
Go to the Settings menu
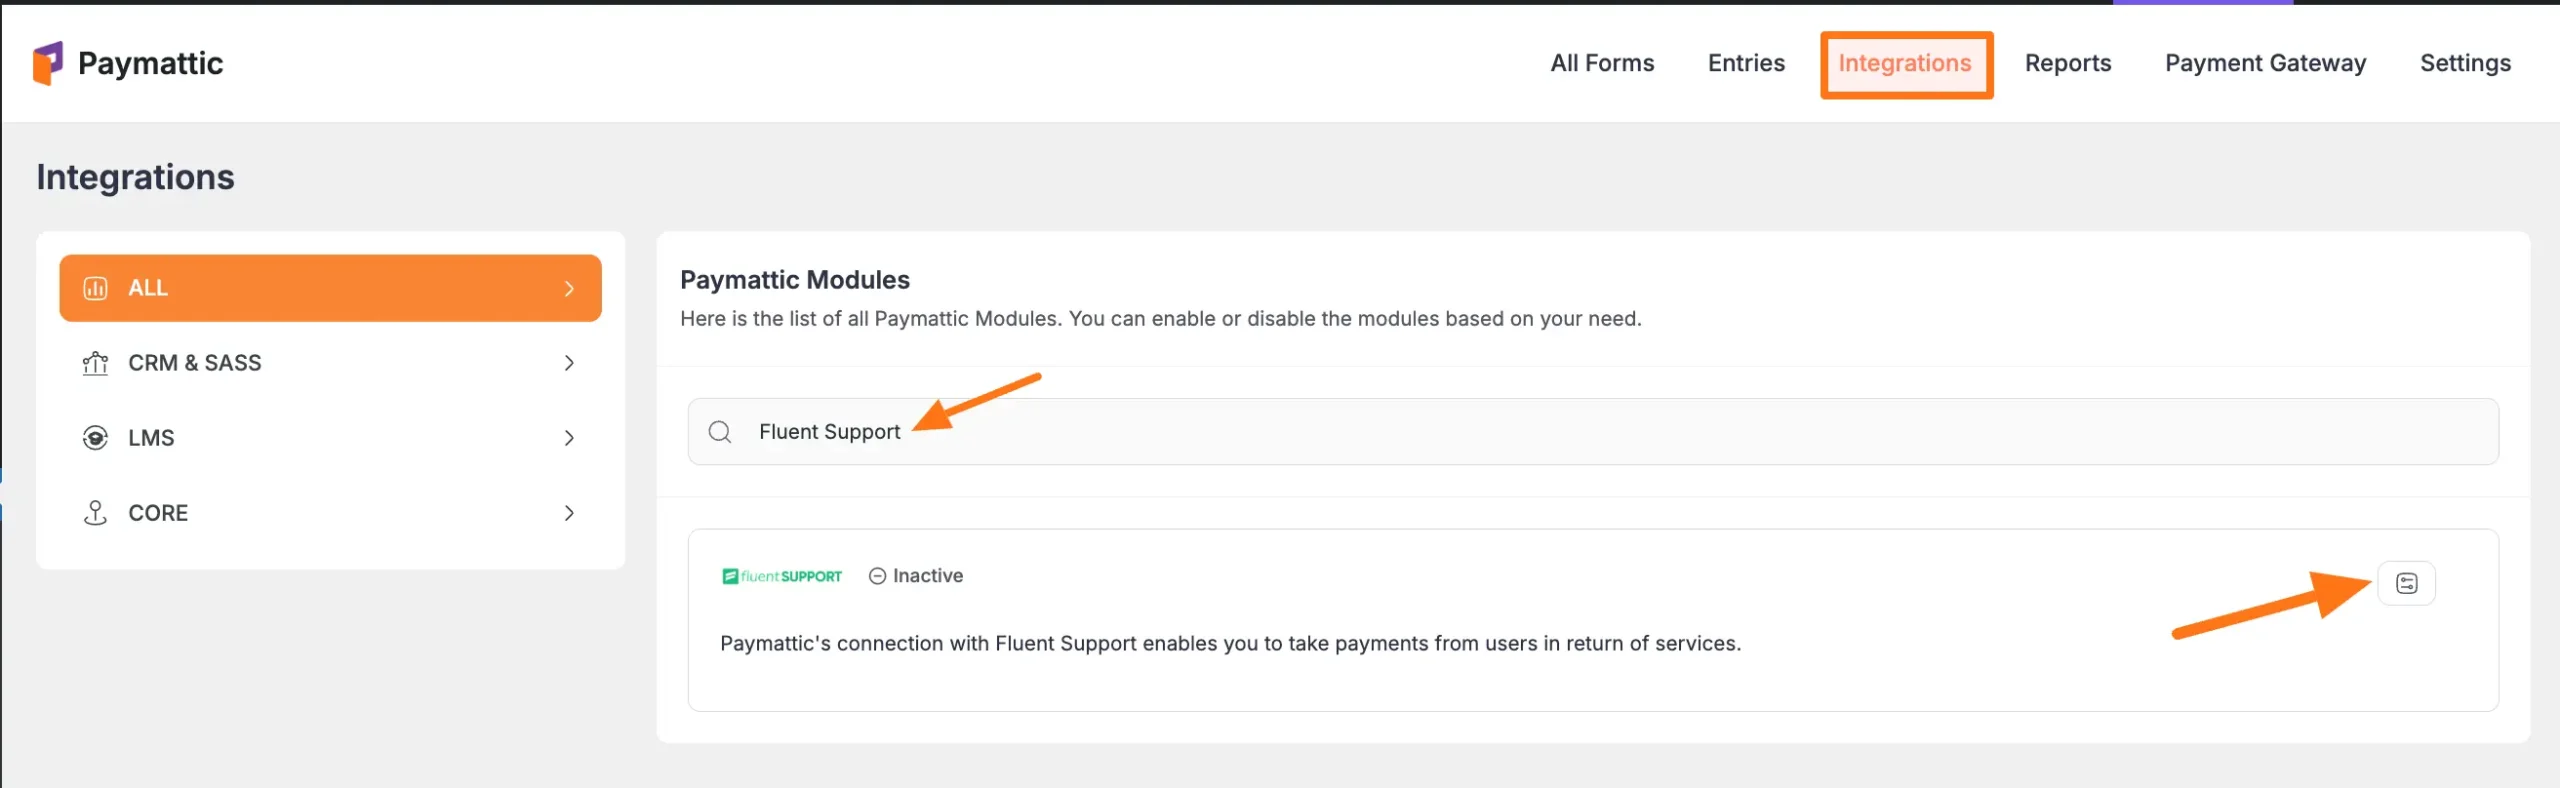coord(2465,63)
